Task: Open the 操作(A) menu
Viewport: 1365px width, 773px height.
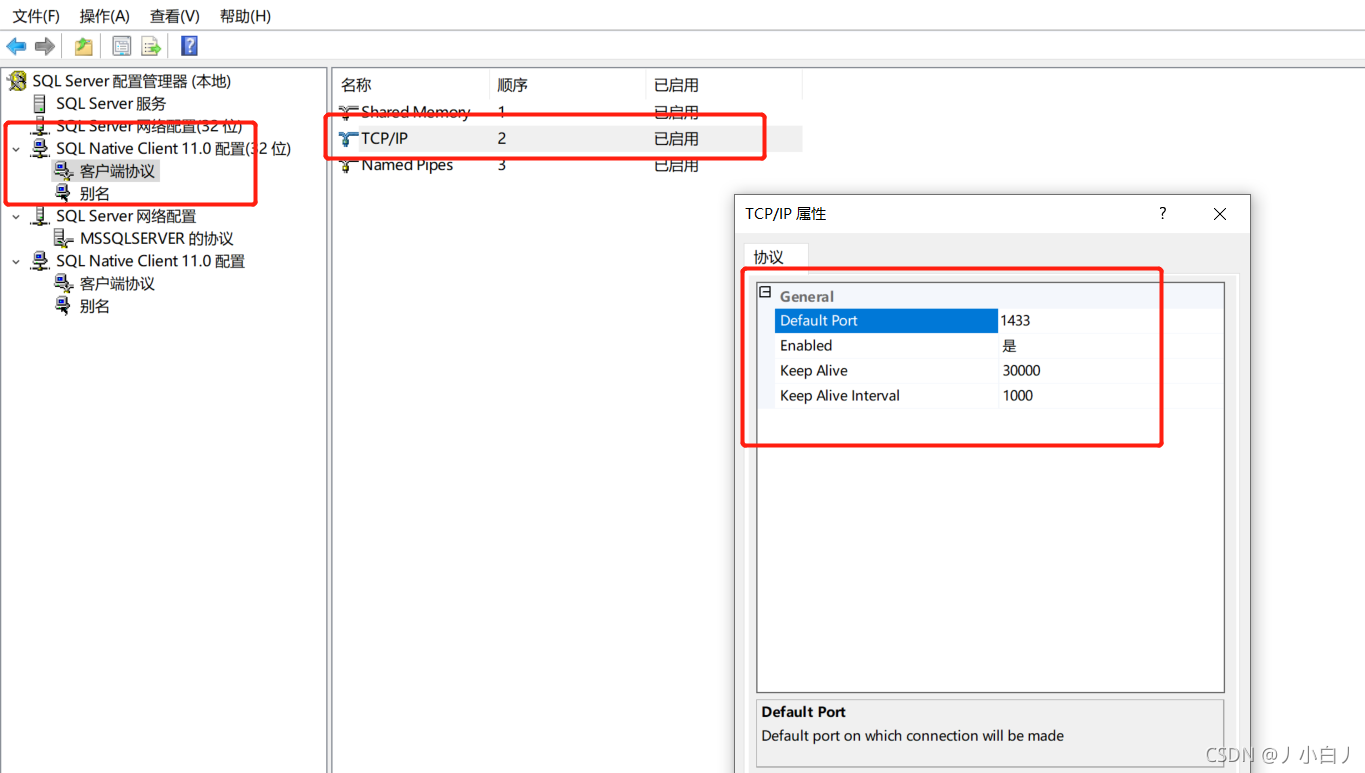Action: (105, 16)
